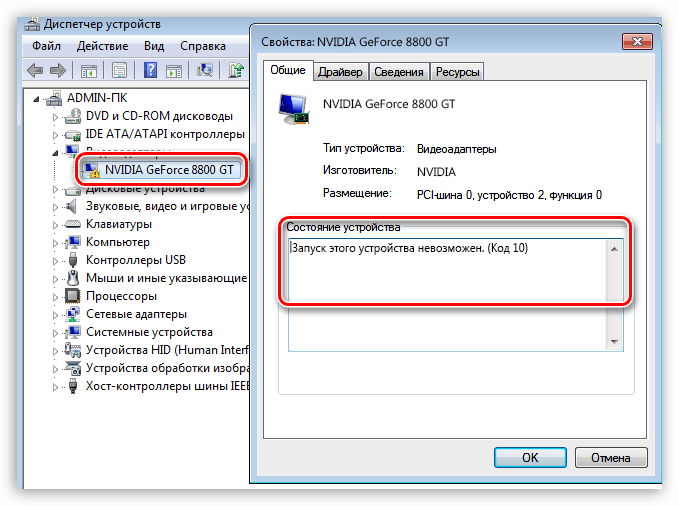This screenshot has height=506, width=679.
Task: Switch to the Драйвер tab
Action: (x=340, y=72)
